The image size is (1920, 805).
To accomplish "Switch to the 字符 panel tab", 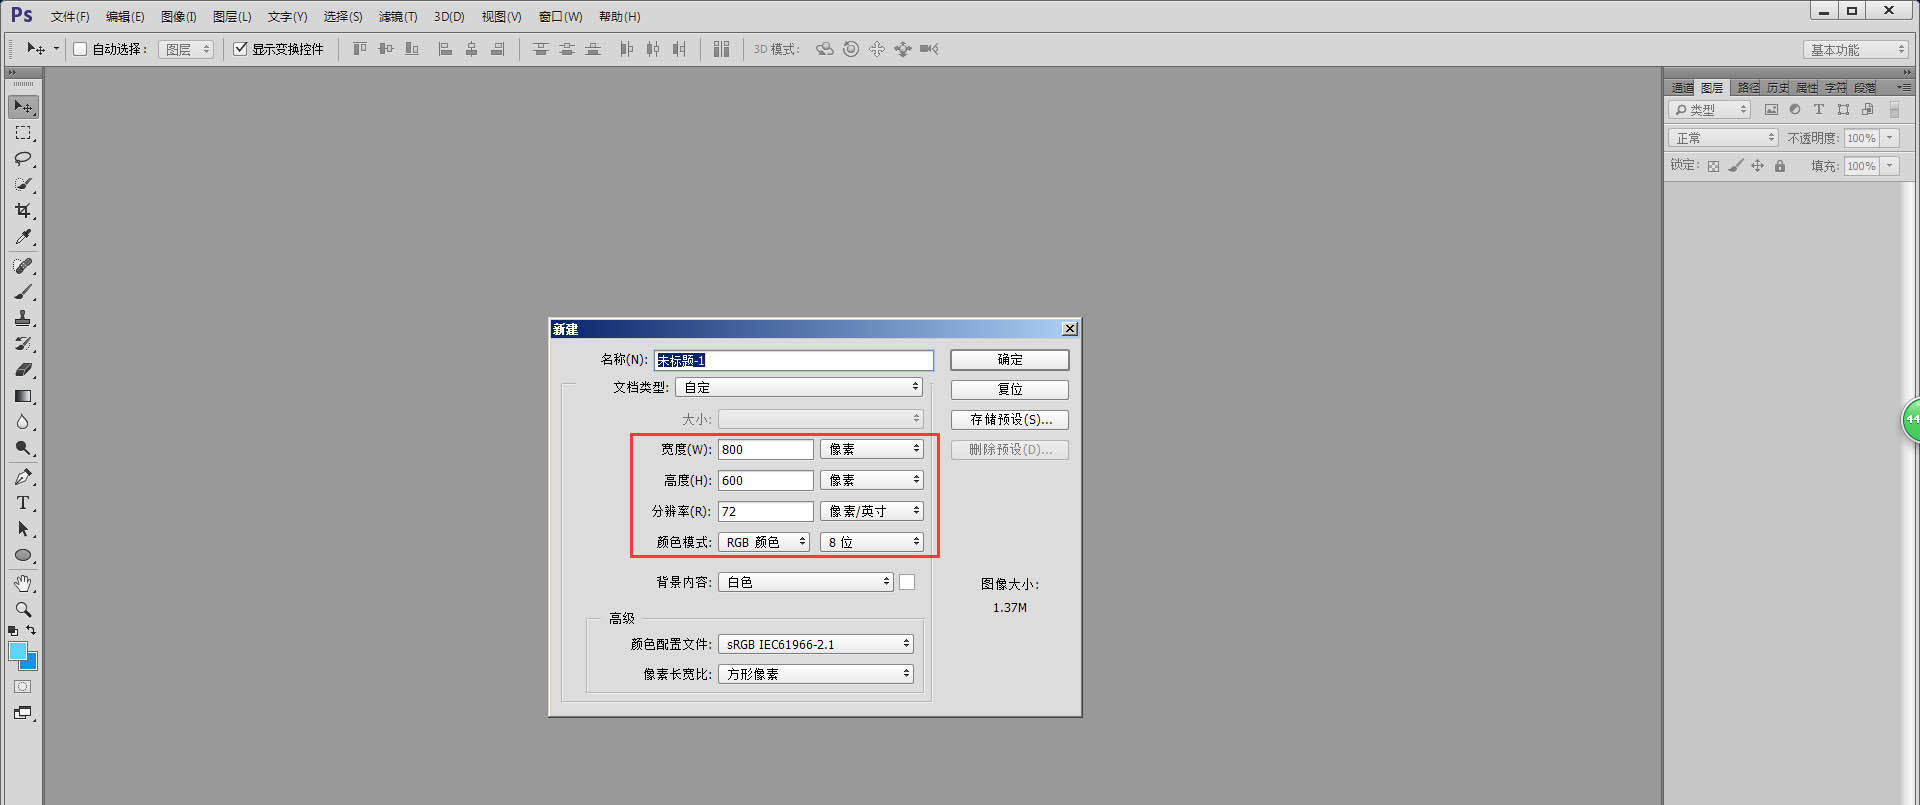I will tap(1836, 88).
